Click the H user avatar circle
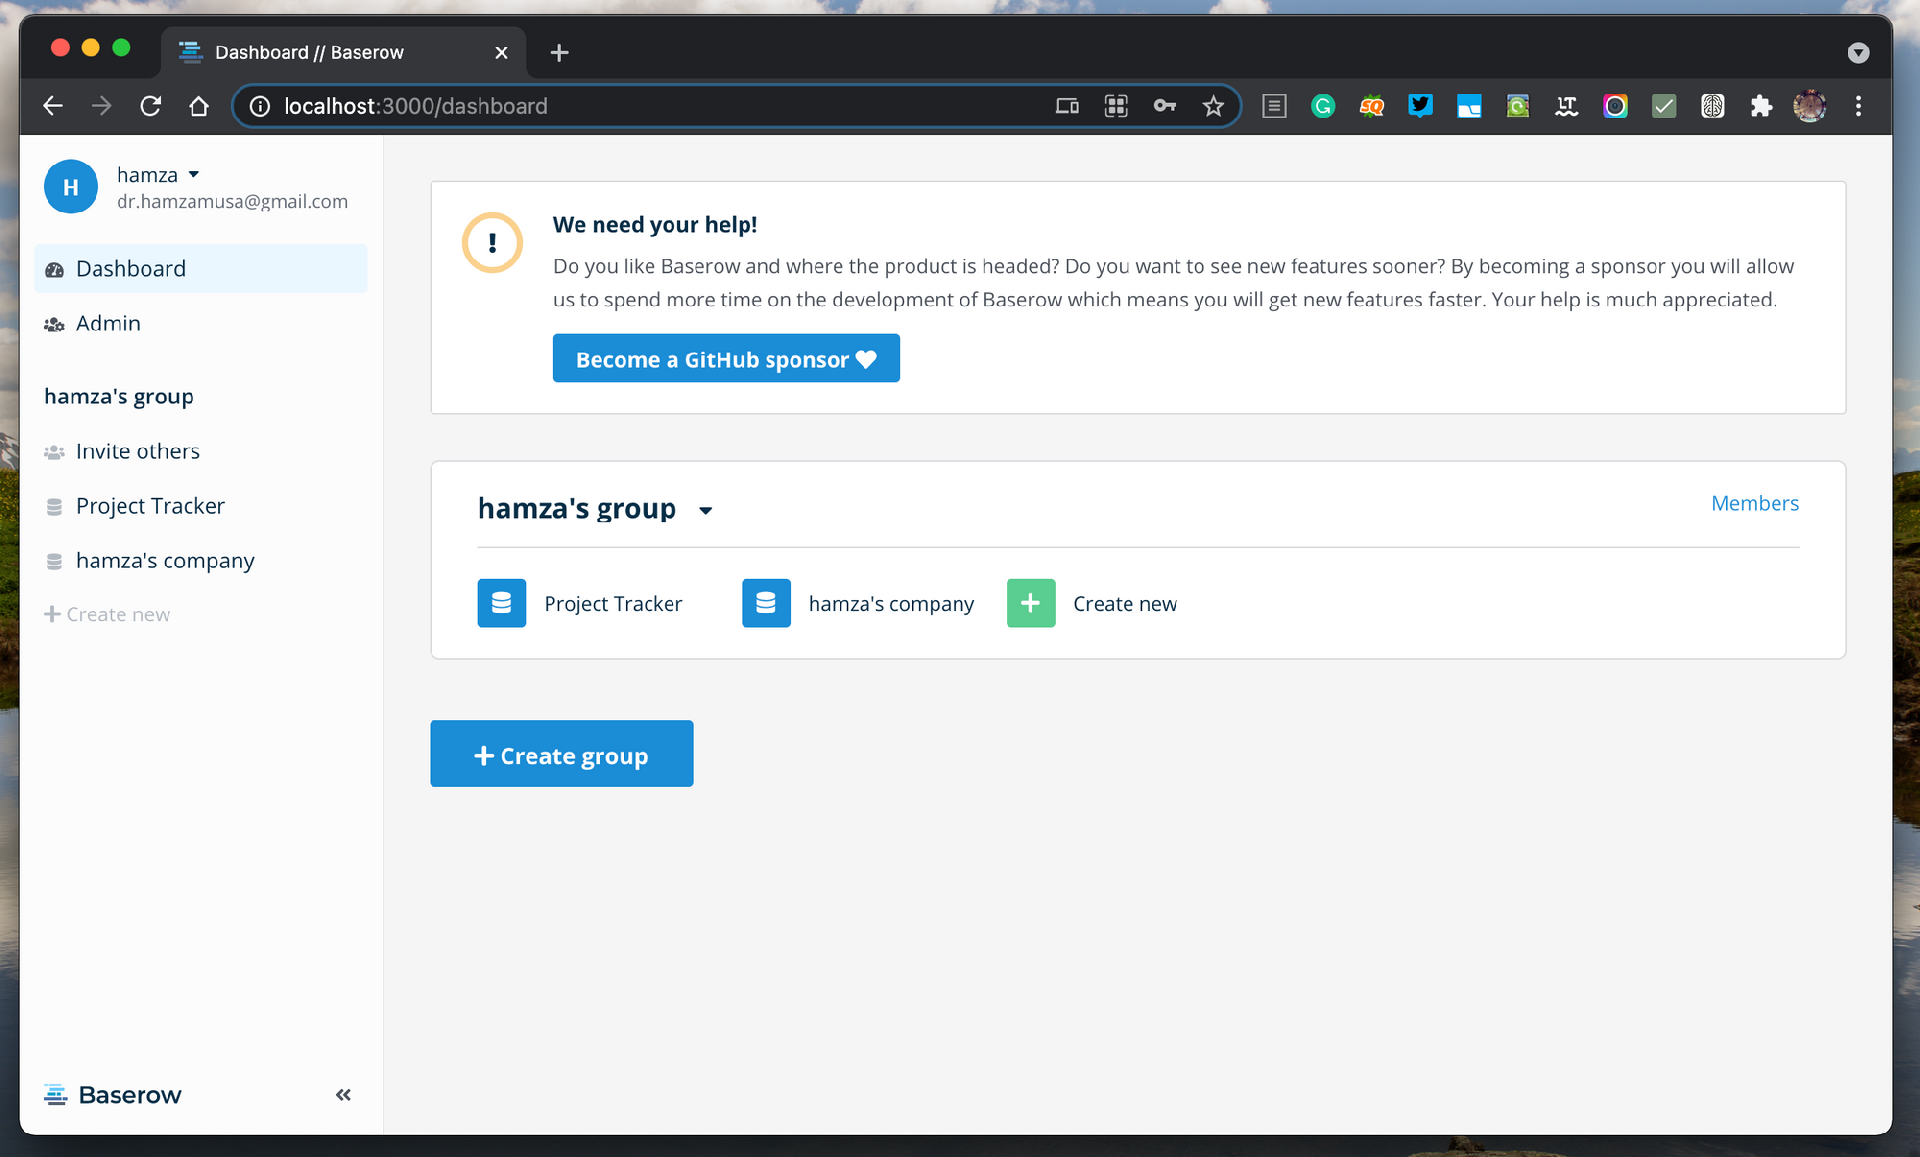Screen dimensions: 1920x1157 [71, 187]
